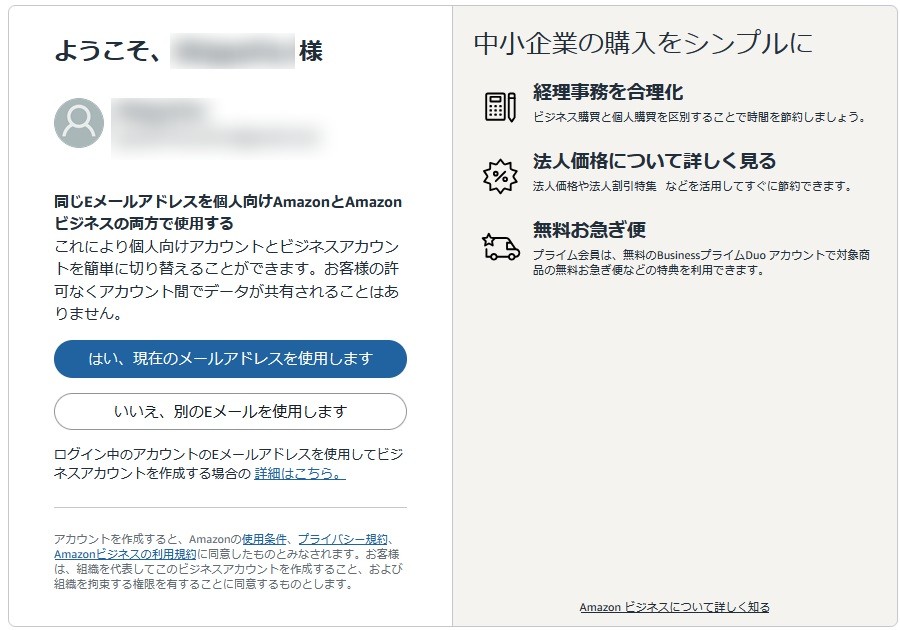Click the blurred email address beside the avatar
This screenshot has height=630, width=900.
click(215, 135)
